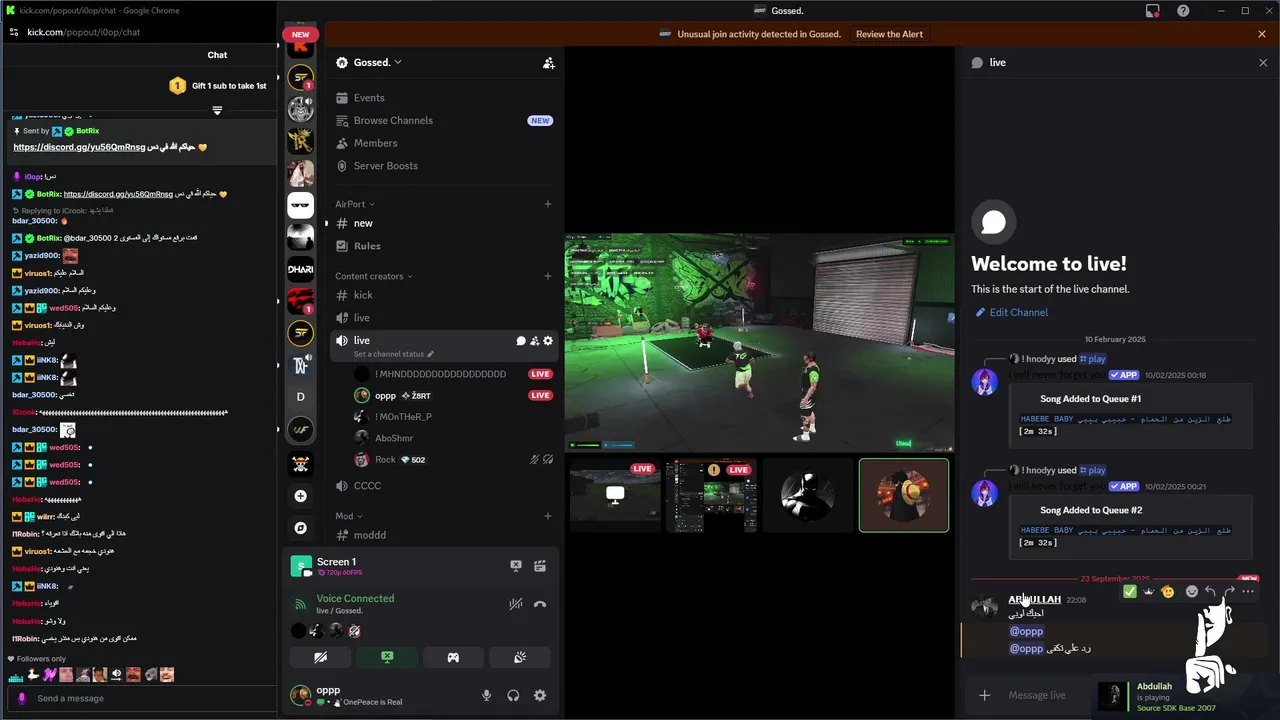Viewport: 1280px width, 720px height.
Task: Collapse the AirPort category
Action: (x=355, y=204)
